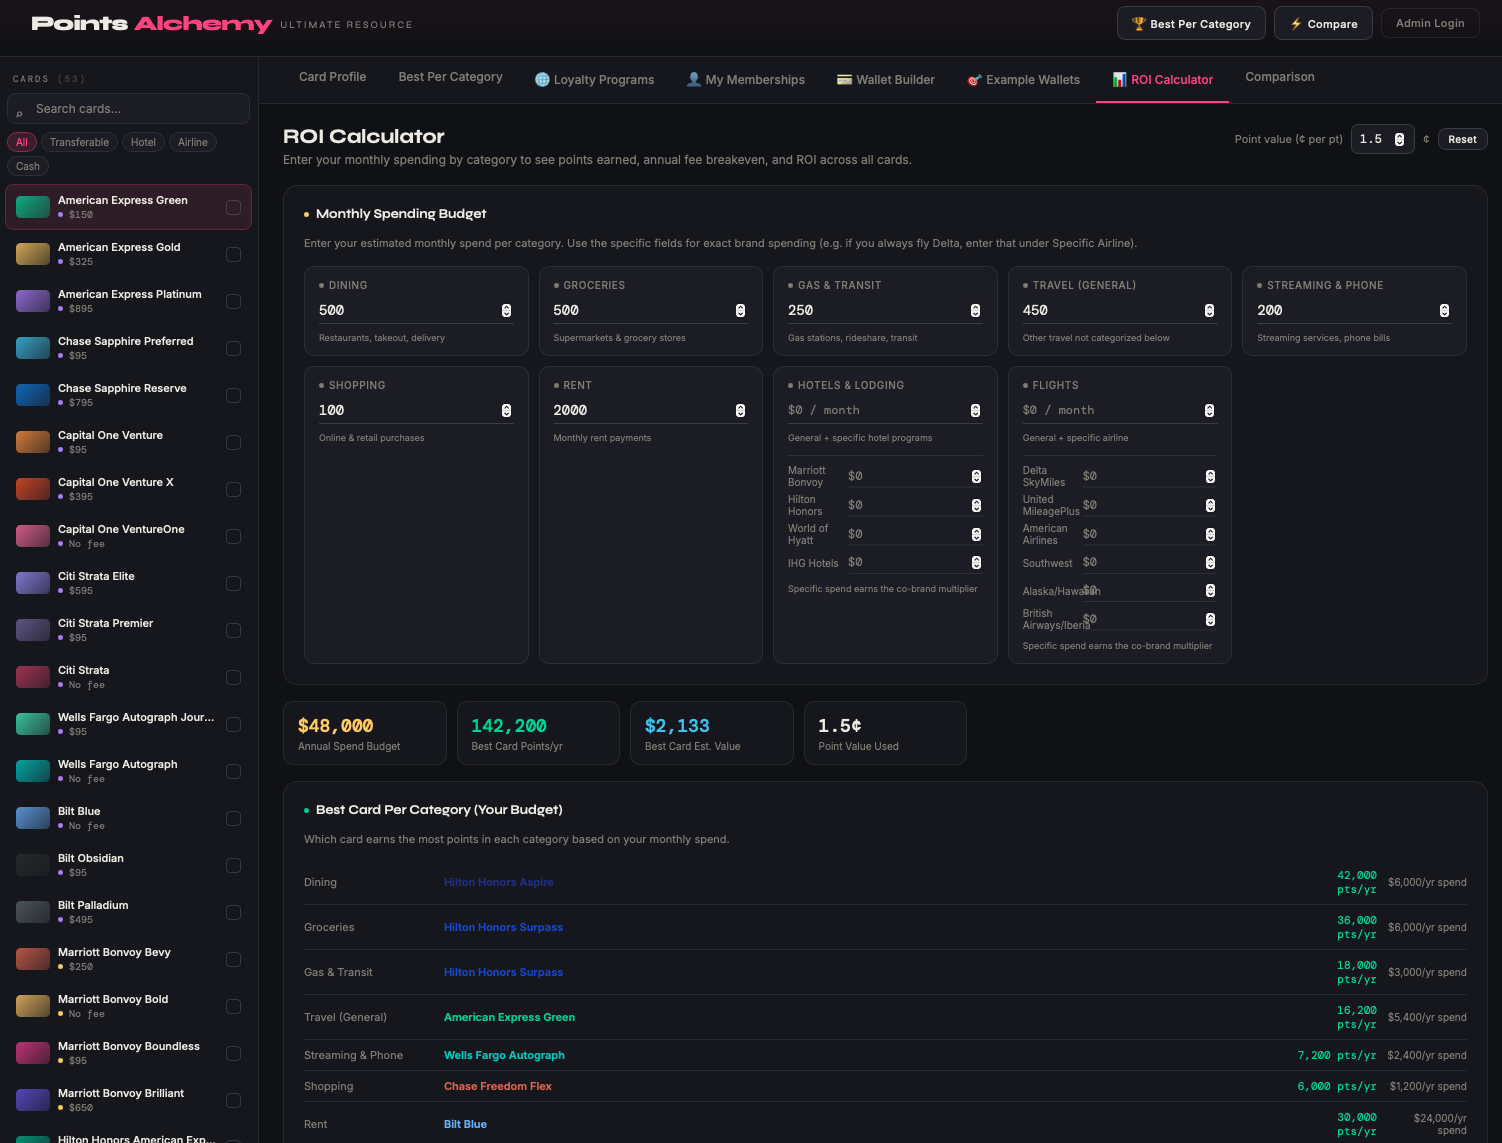This screenshot has height=1143, width=1502.
Task: Click the Gas & Transit amount stepper
Action: click(975, 311)
